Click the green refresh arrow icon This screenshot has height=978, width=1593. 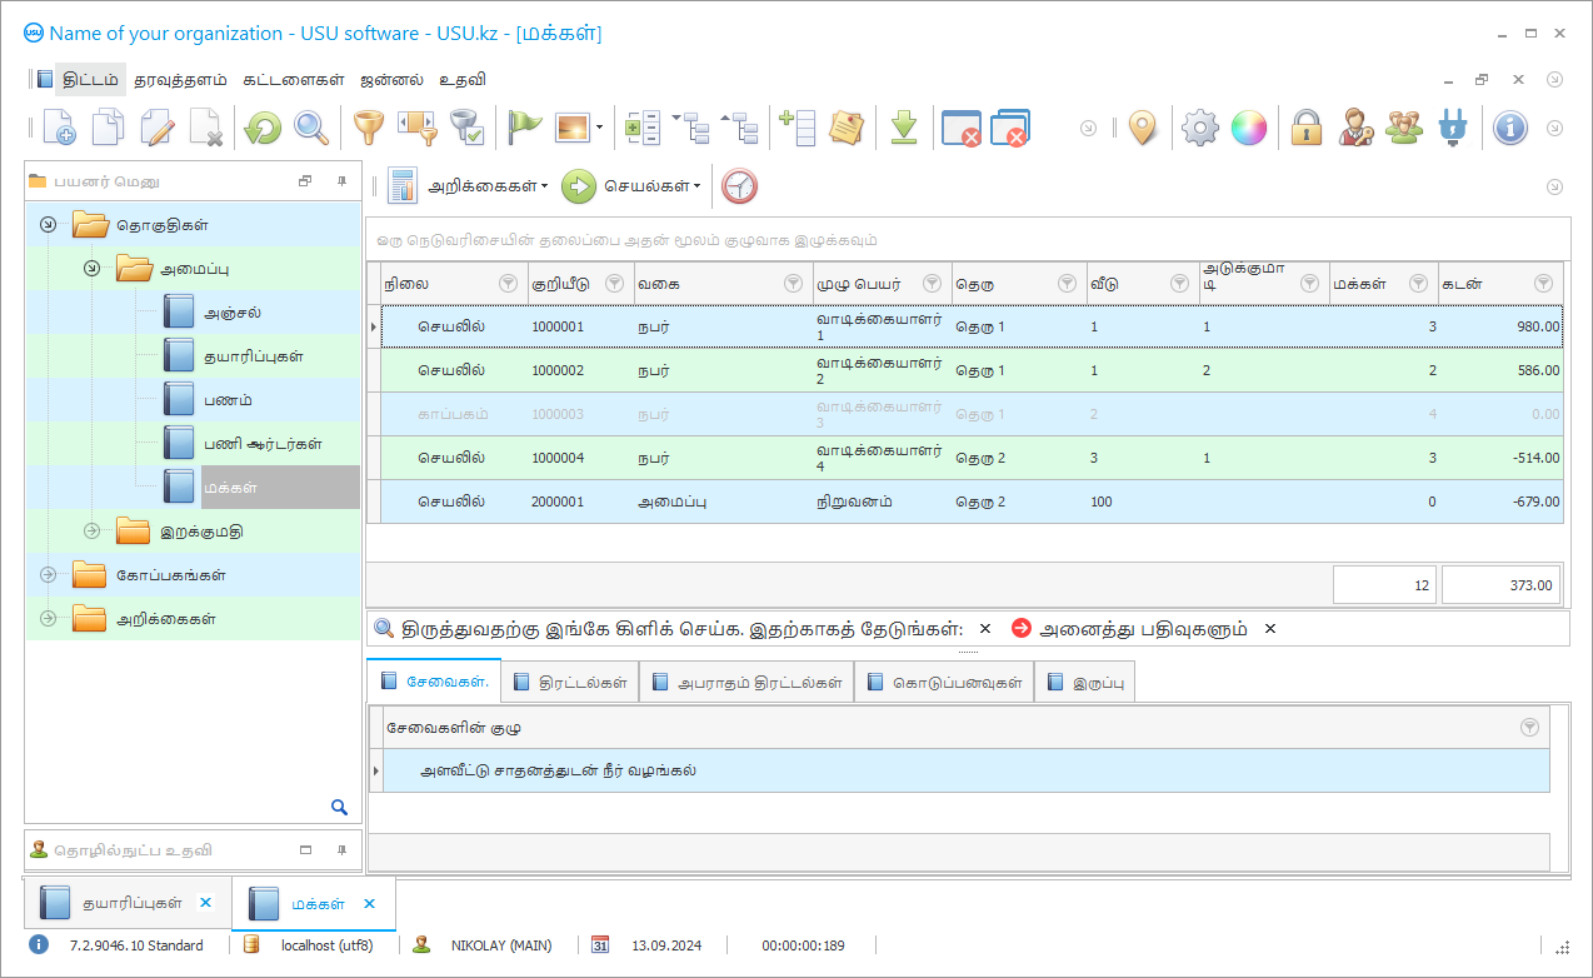[263, 128]
